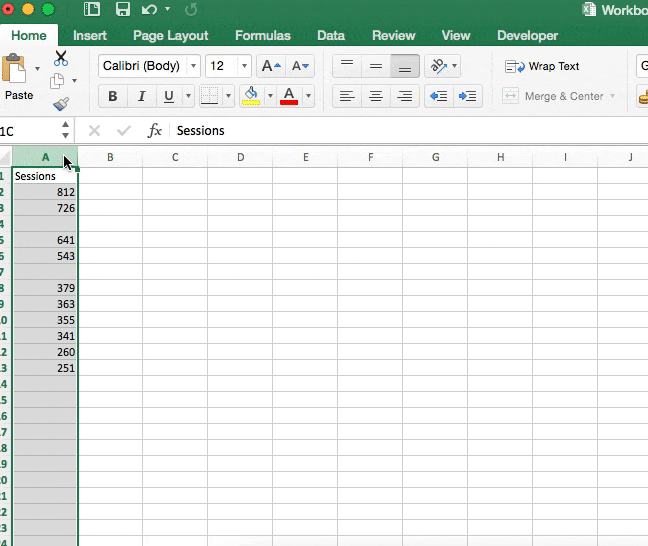Click the Cut scissors icon
This screenshot has width=648, height=546.
(x=61, y=59)
